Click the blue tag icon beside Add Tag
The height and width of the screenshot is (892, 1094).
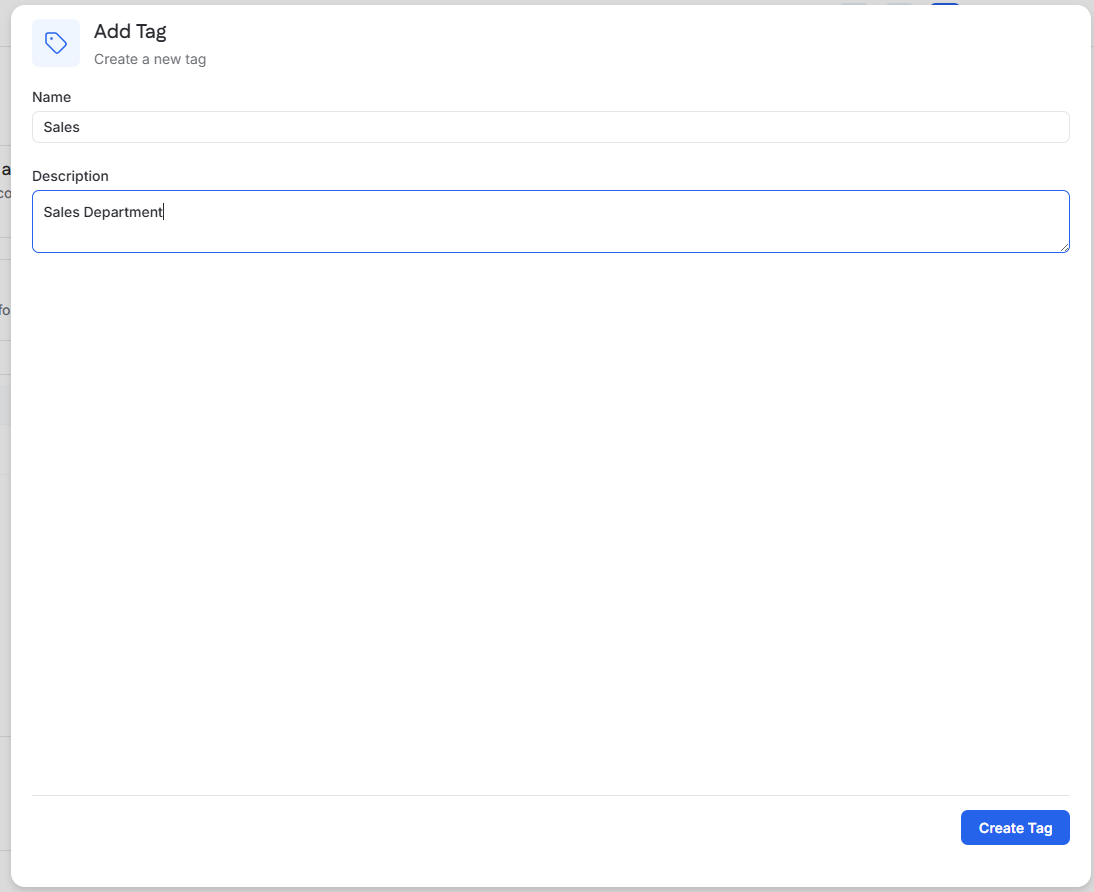[x=56, y=43]
